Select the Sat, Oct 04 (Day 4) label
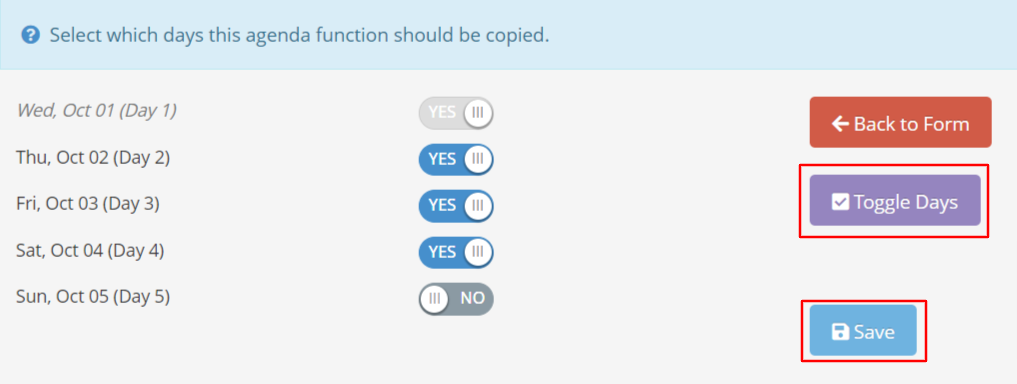 [x=90, y=250]
